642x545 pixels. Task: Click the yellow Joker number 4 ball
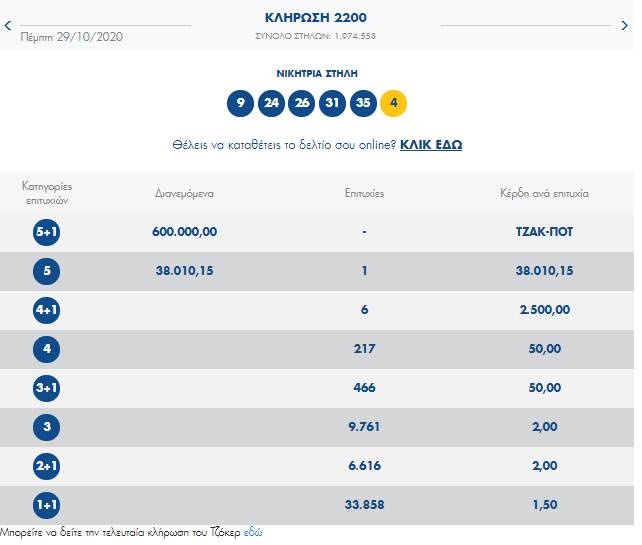coord(394,103)
